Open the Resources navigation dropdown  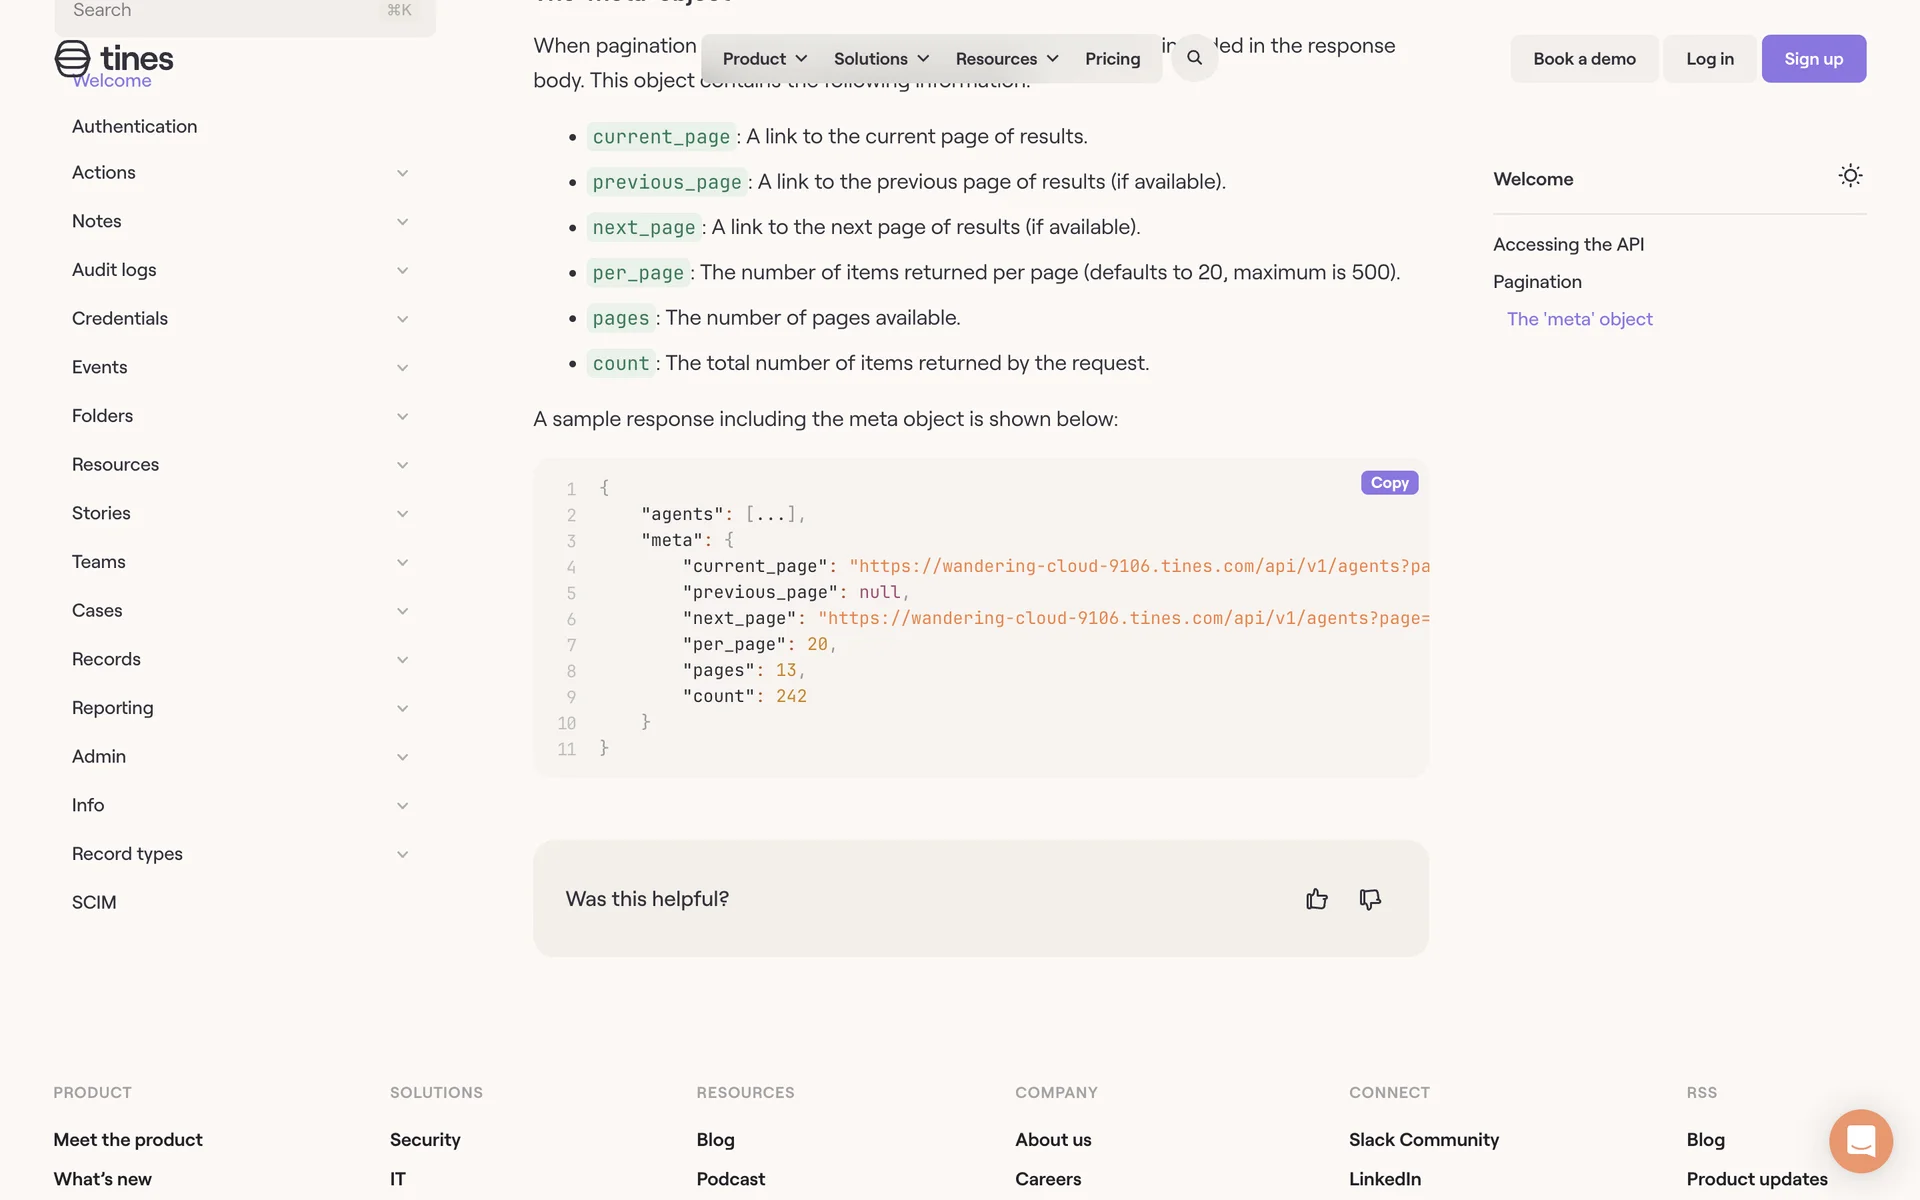coord(1006,59)
